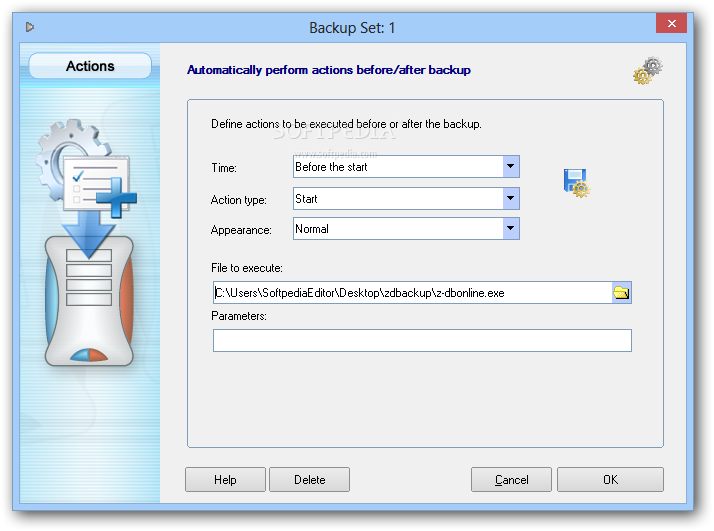Click the 'Automatically perform actions before/after backup' heading
Image resolution: width=714 pixels, height=531 pixels.
point(329,70)
